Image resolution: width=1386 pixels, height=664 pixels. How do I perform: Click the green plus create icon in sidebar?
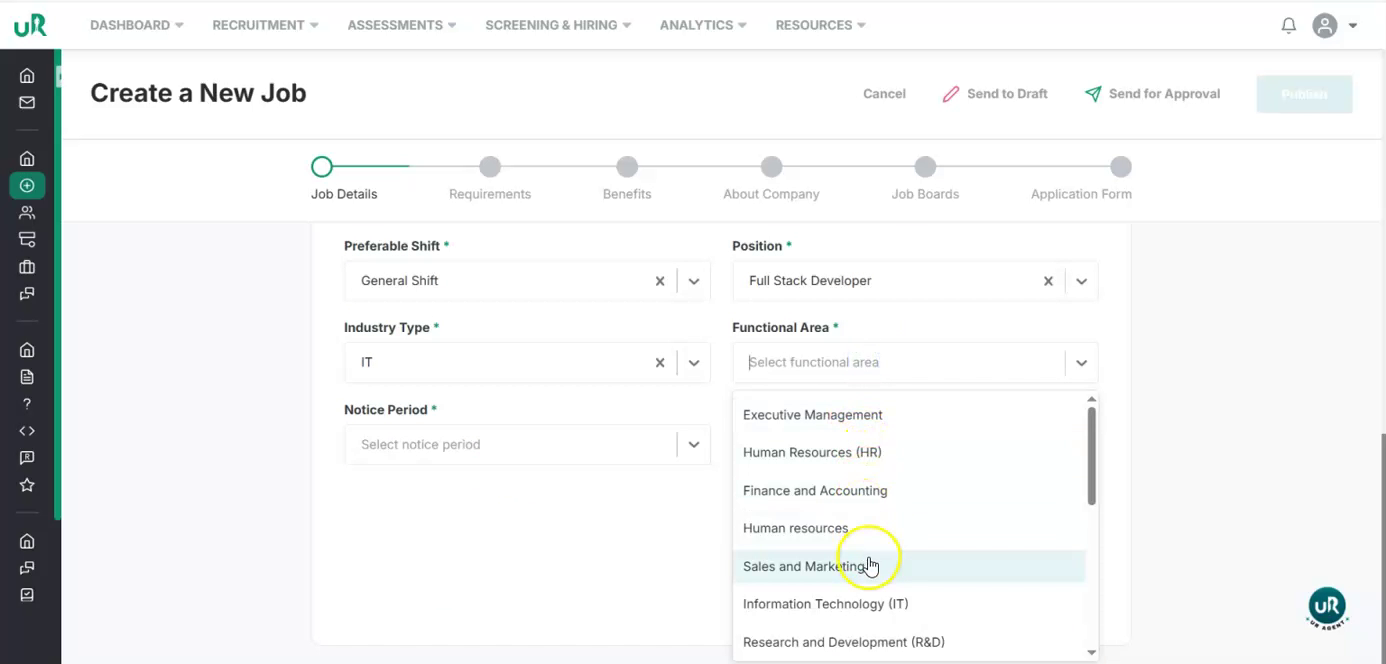[x=27, y=185]
